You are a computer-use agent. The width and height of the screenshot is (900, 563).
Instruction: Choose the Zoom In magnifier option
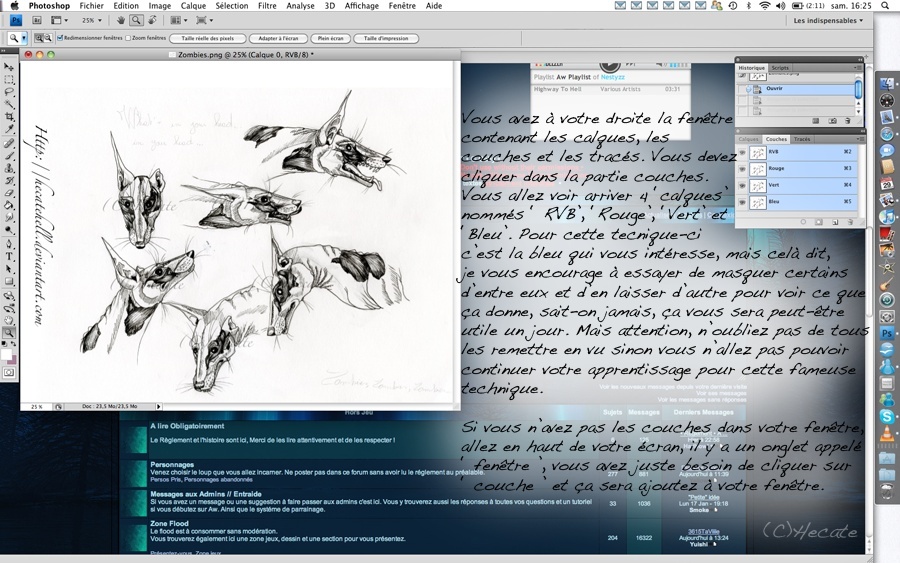point(38,38)
